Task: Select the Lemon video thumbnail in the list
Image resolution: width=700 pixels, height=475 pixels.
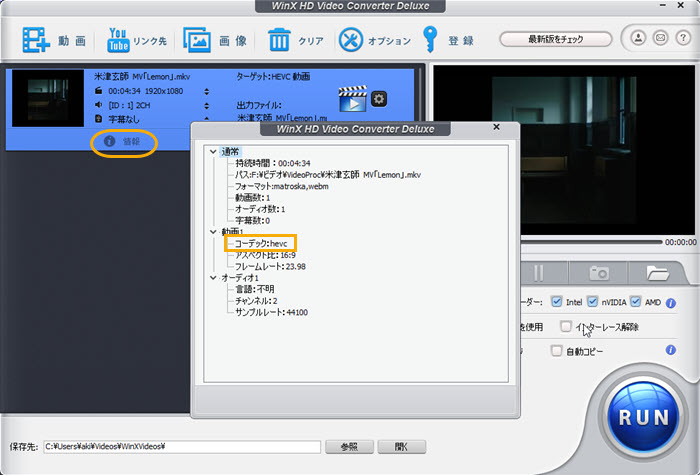Action: point(48,98)
